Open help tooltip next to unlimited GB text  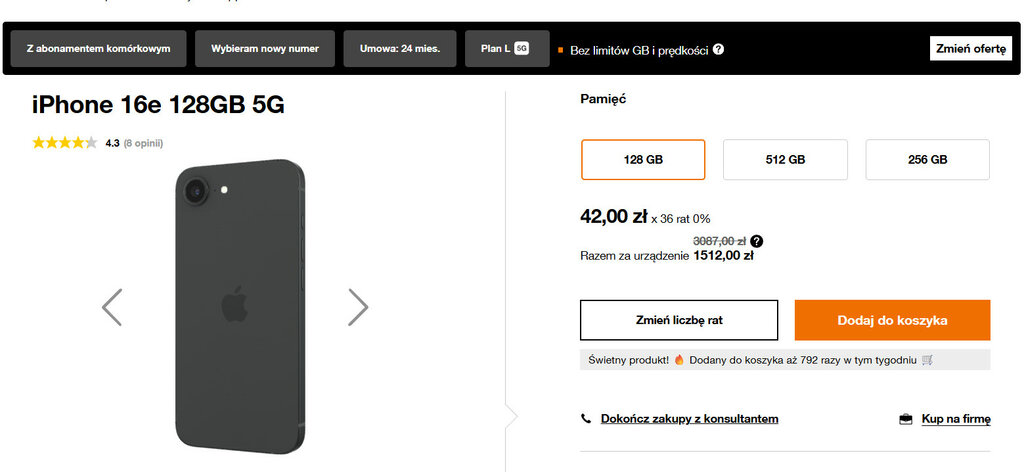click(x=718, y=49)
